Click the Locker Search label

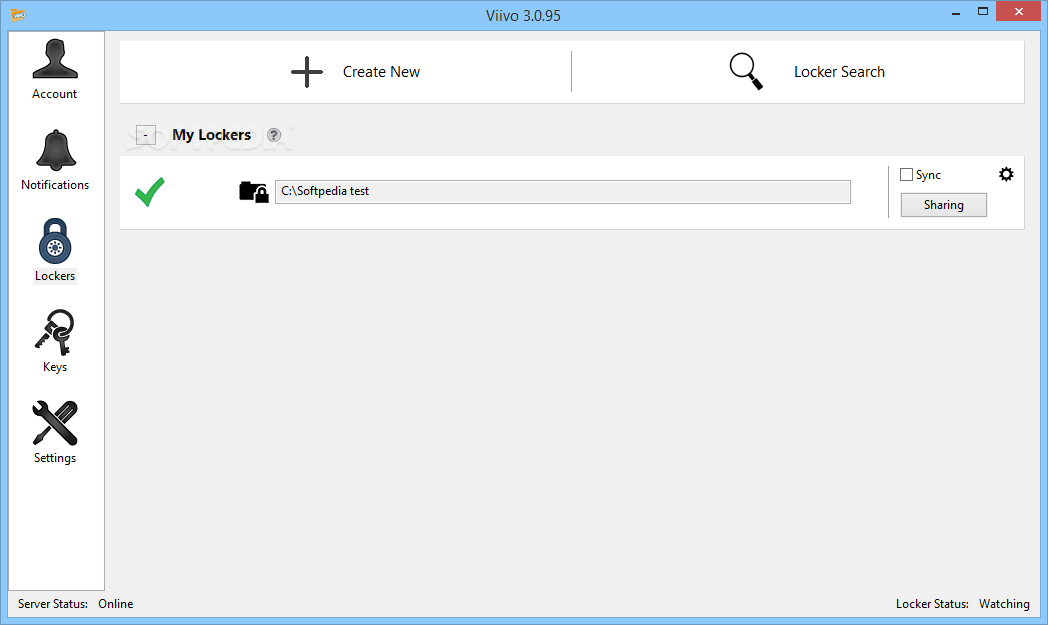coord(839,72)
